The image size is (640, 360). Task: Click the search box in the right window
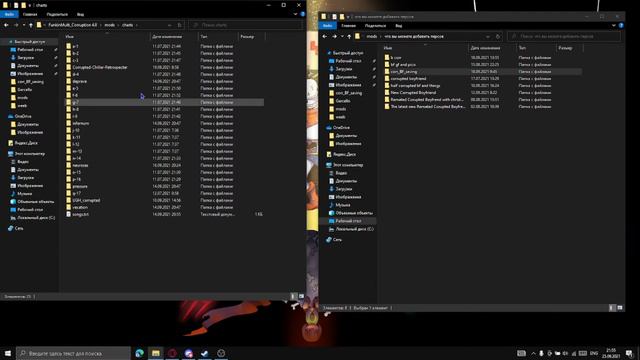point(564,36)
